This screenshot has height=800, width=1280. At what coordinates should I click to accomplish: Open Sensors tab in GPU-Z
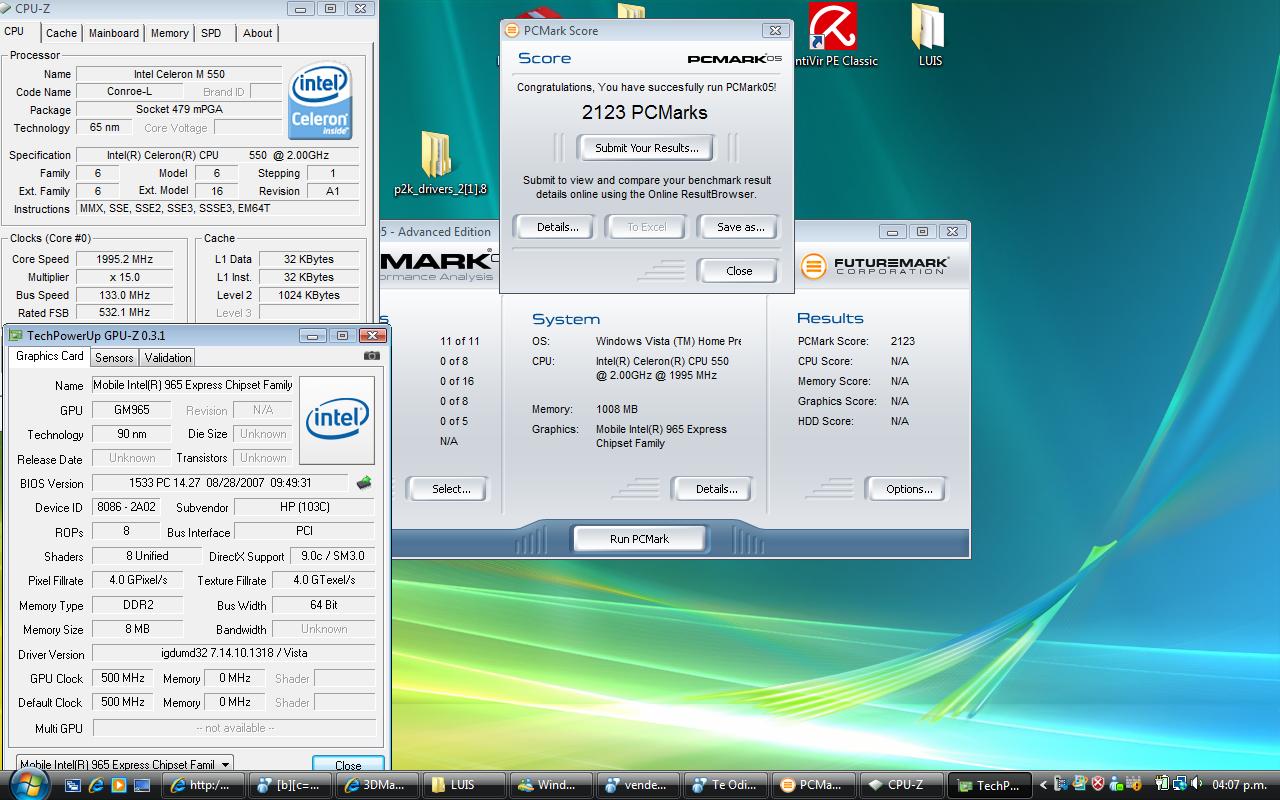[114, 357]
